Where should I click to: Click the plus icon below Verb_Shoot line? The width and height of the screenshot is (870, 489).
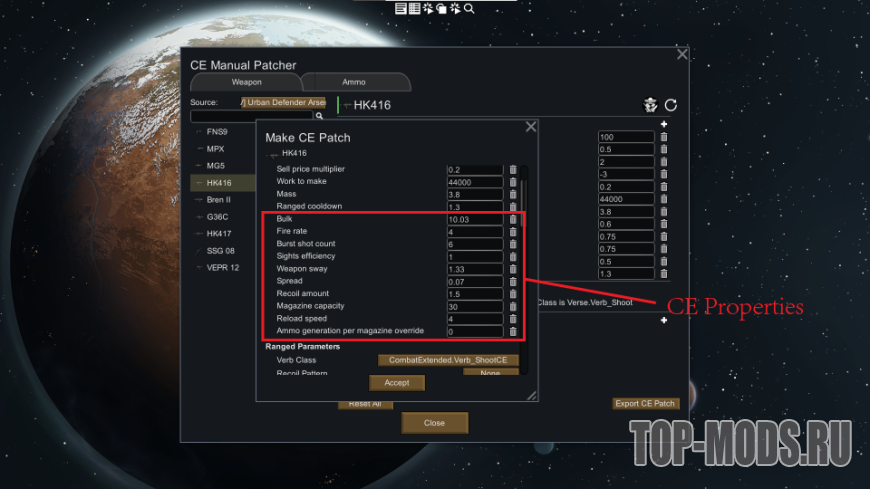pos(664,320)
